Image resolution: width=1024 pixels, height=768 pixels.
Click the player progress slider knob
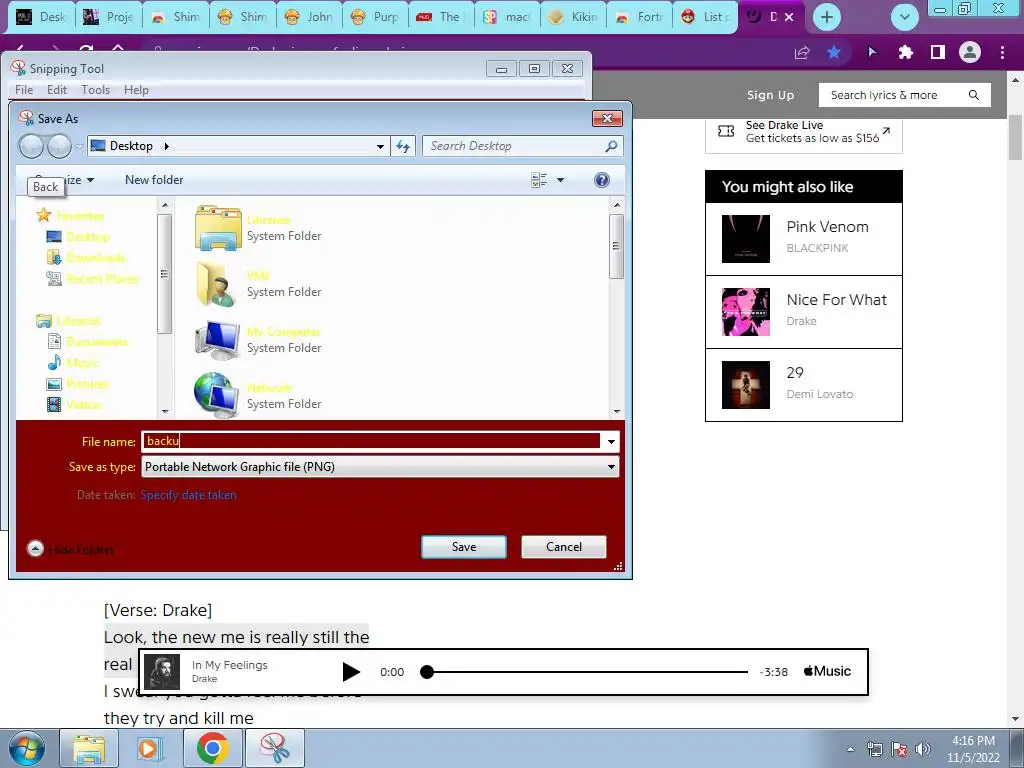tap(427, 671)
